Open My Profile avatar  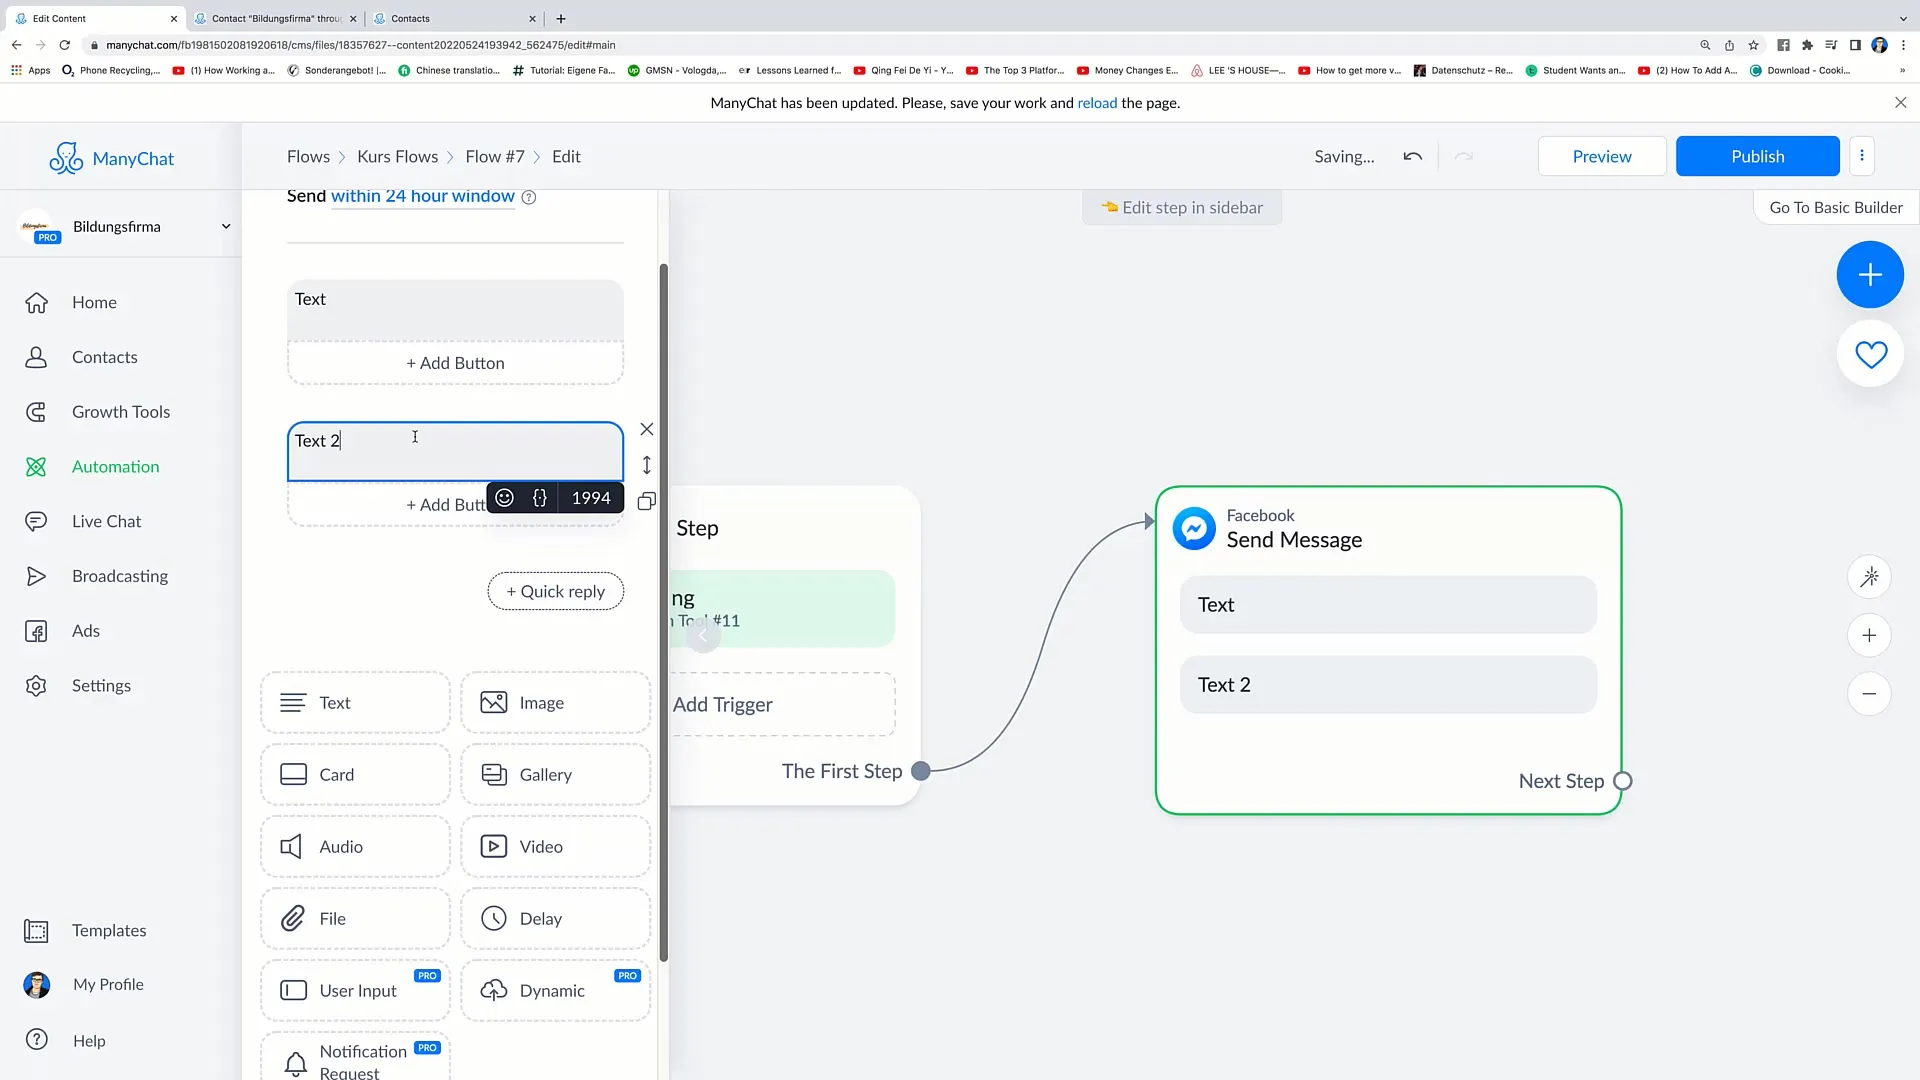pos(36,985)
